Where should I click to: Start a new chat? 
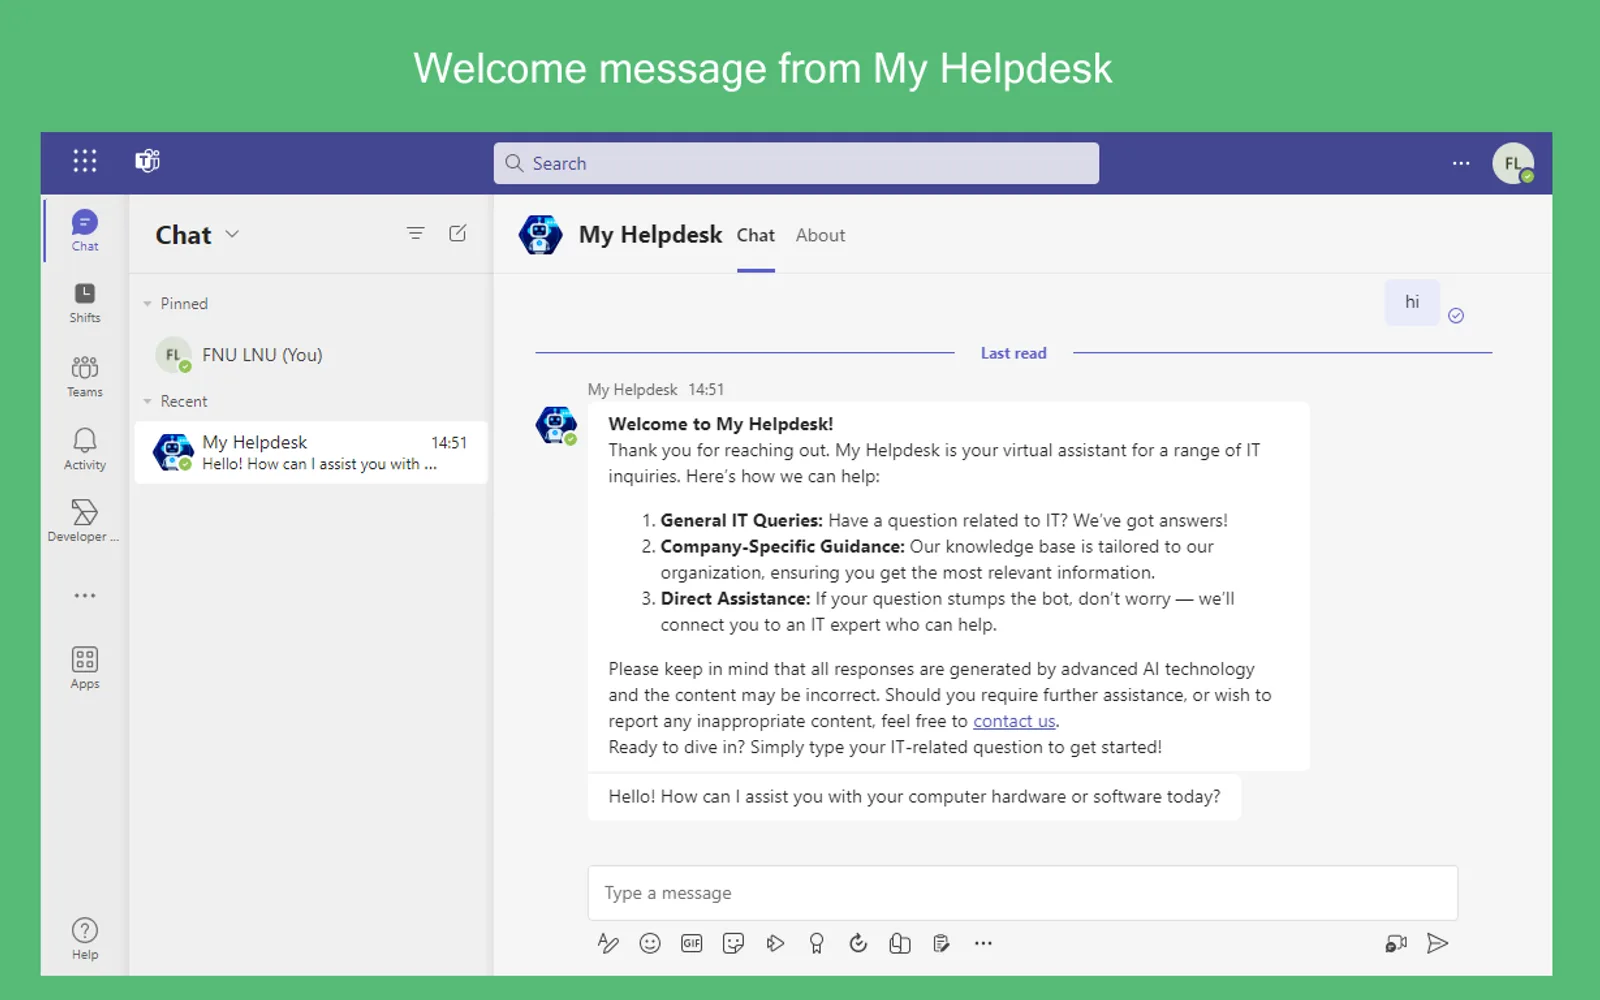(x=458, y=233)
